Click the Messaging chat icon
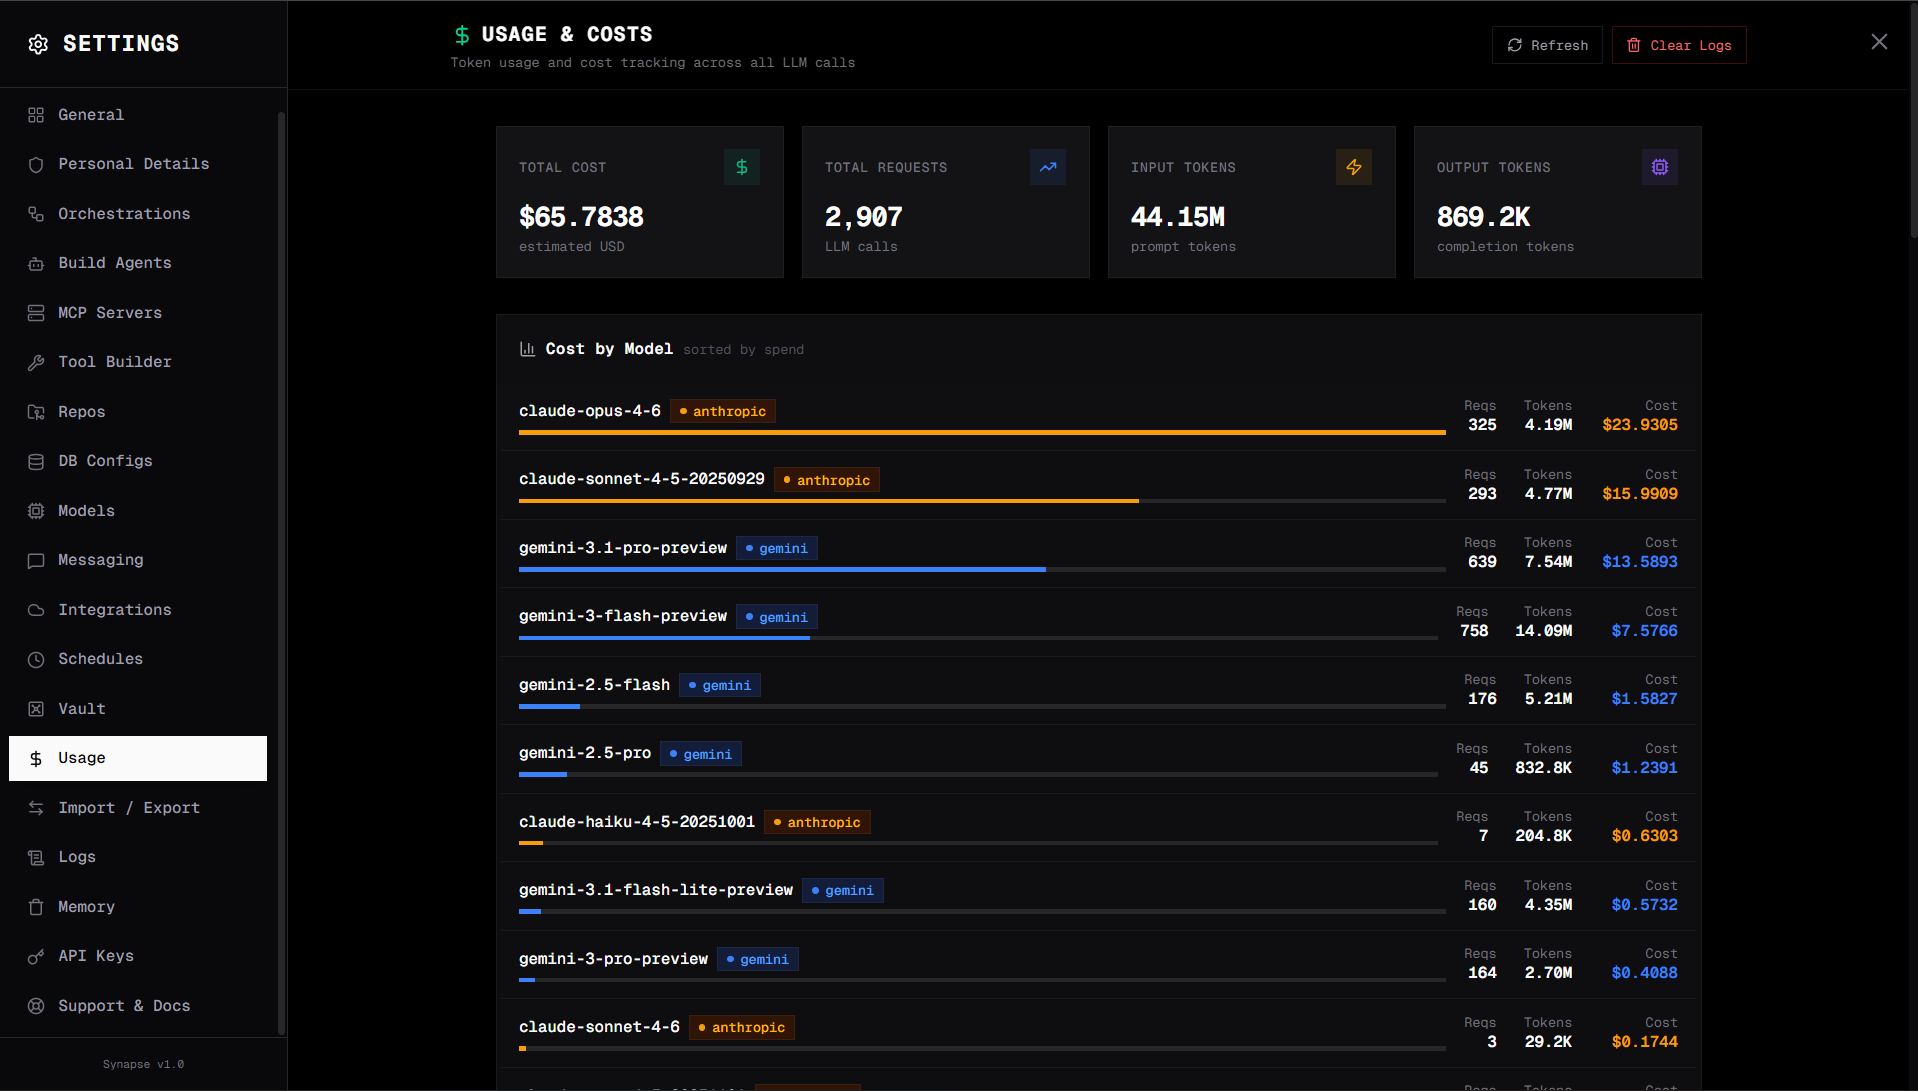This screenshot has height=1091, width=1918. (36, 561)
